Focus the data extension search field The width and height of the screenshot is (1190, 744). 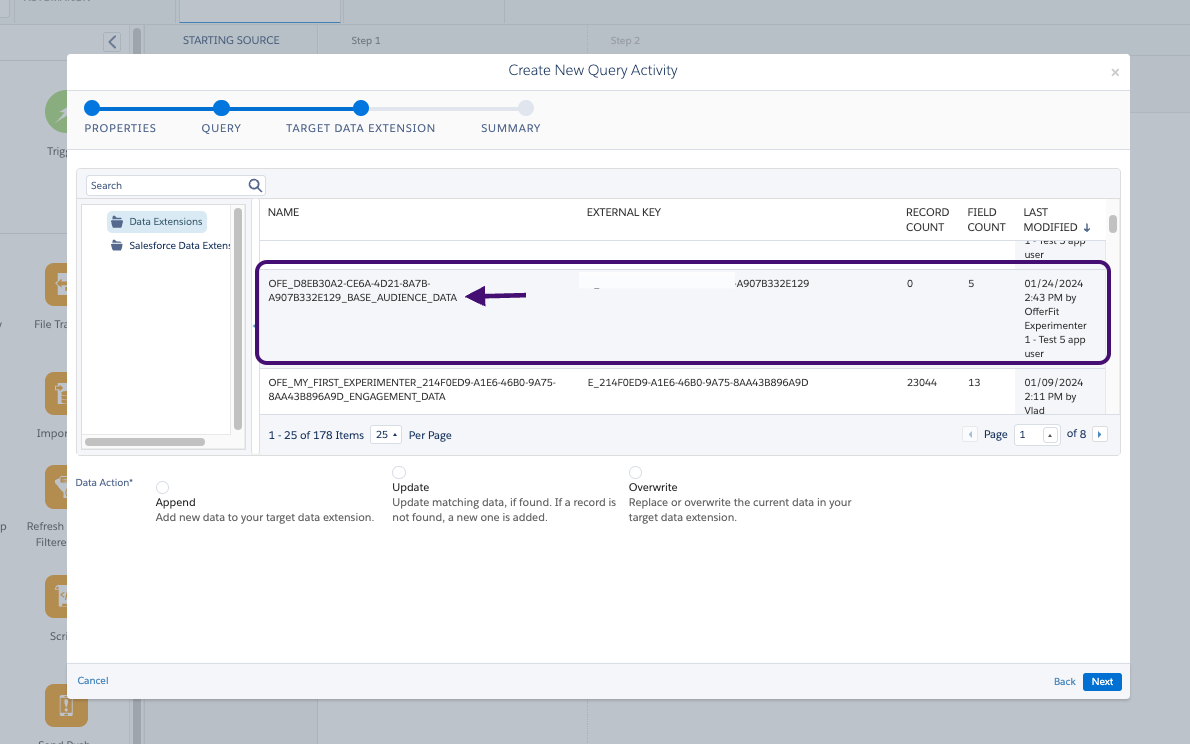coord(166,185)
